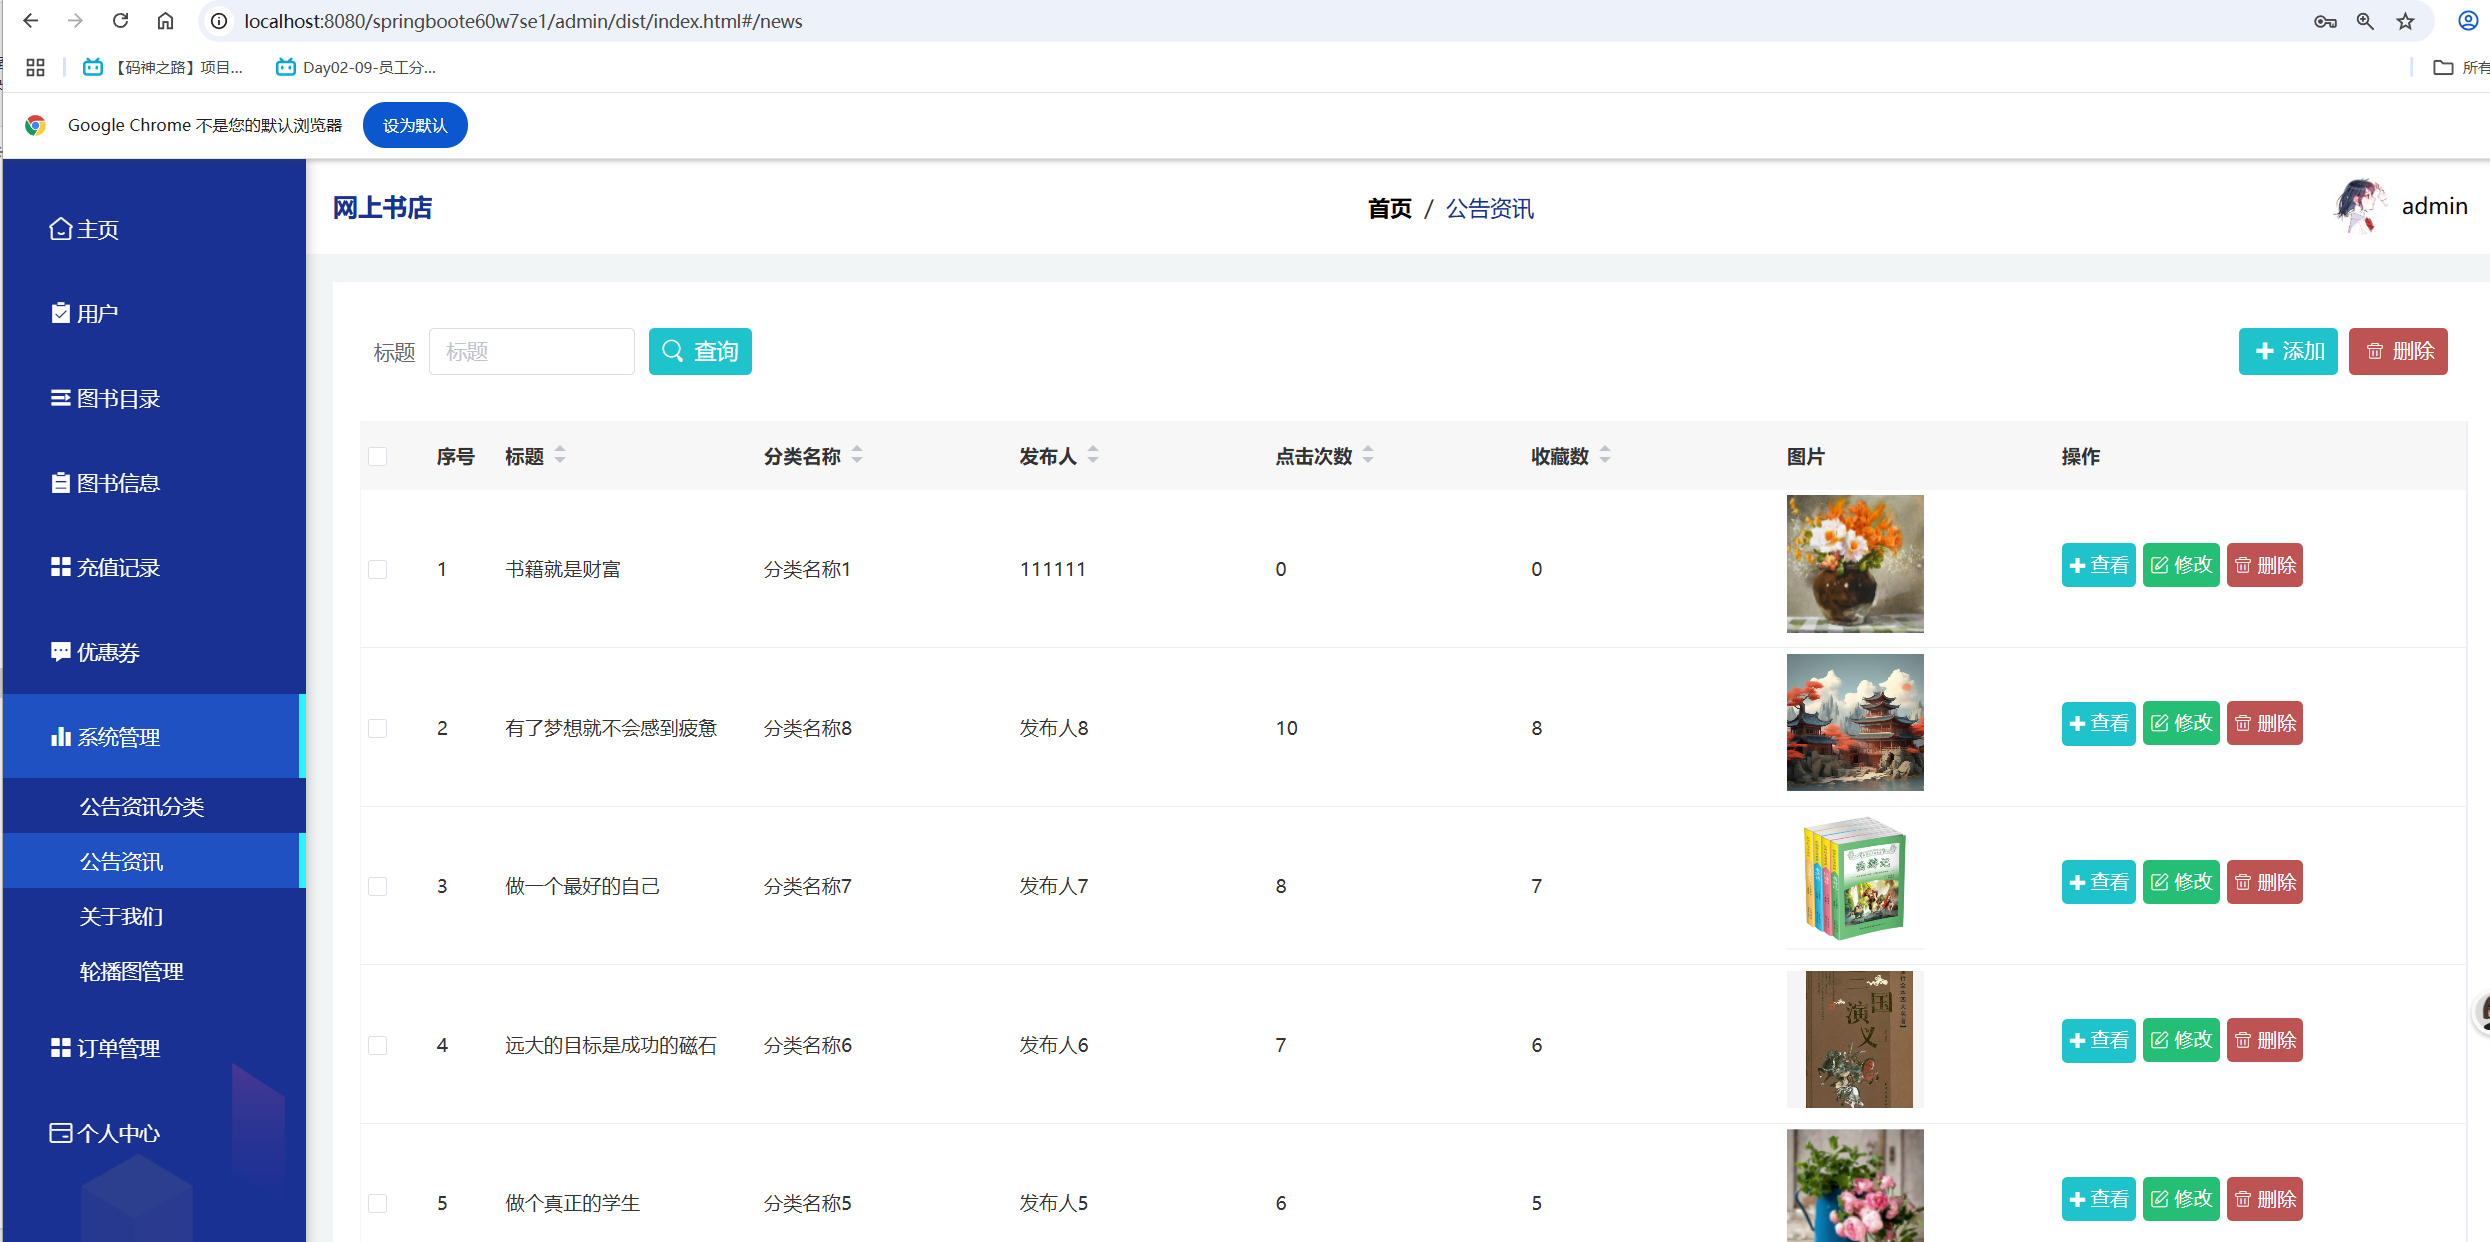The height and width of the screenshot is (1242, 2490).
Task: Click the browser zoom magnifier icon
Action: [2365, 21]
